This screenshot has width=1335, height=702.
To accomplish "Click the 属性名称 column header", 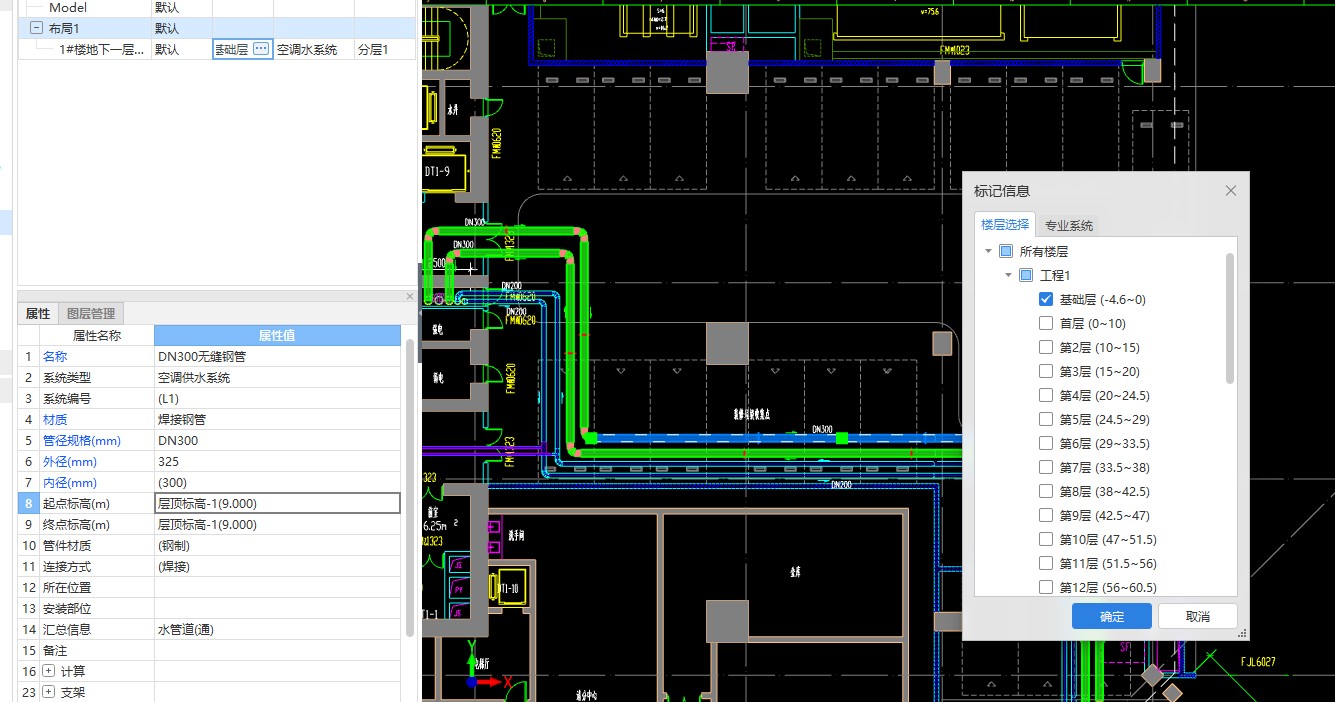I will tap(97, 336).
